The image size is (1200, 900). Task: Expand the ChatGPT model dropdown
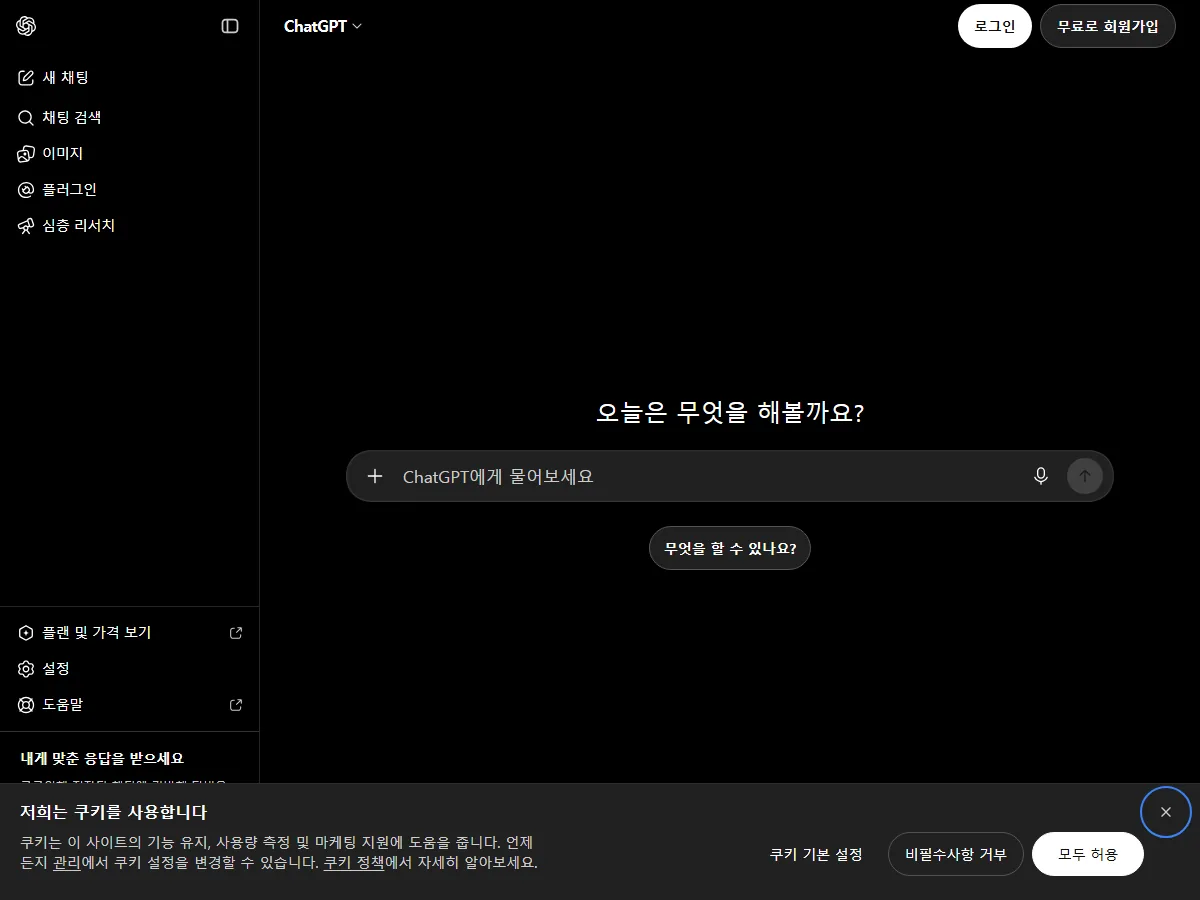(323, 26)
